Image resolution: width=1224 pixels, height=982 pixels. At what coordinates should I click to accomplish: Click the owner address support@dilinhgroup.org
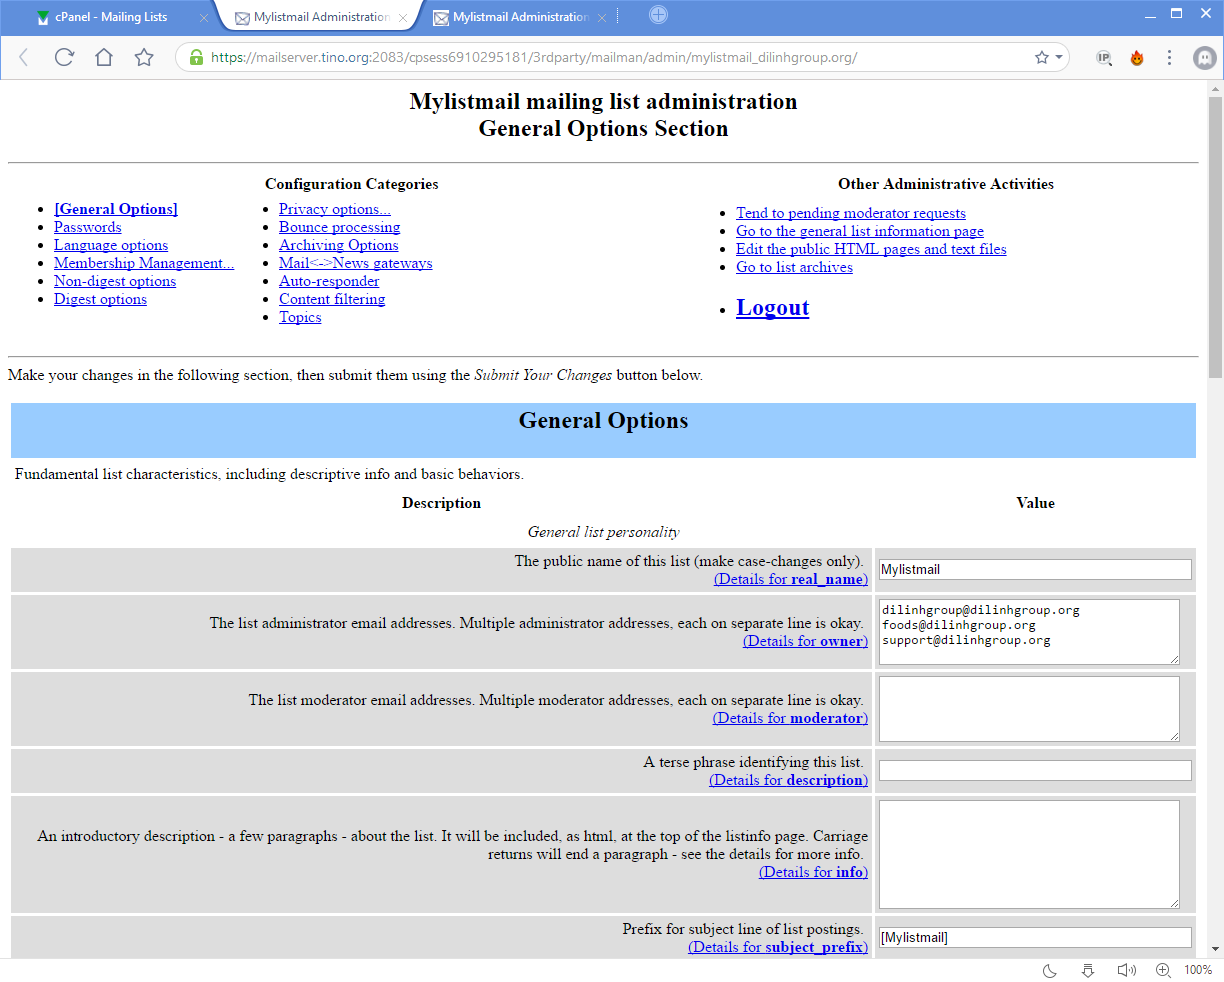click(x=966, y=640)
